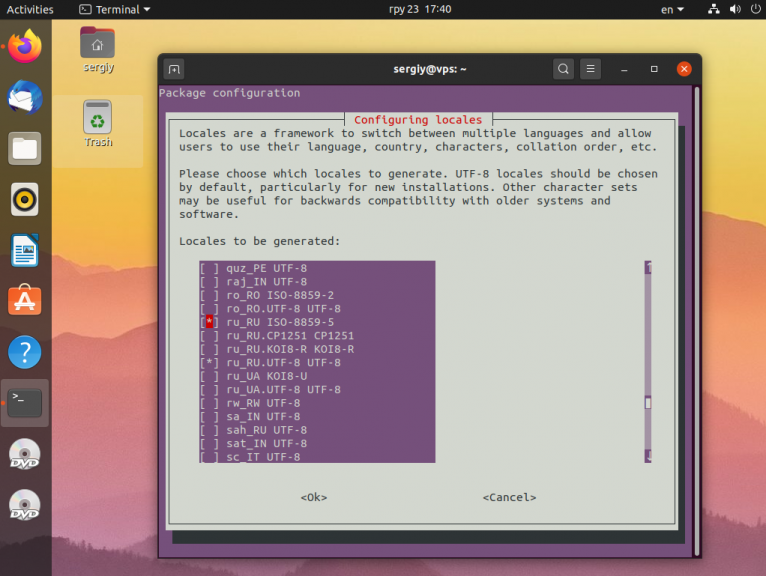Uncheck the ru_RU.UTF-8 UTF-8 locale
Image resolution: width=766 pixels, height=576 pixels.
pyautogui.click(x=210, y=363)
